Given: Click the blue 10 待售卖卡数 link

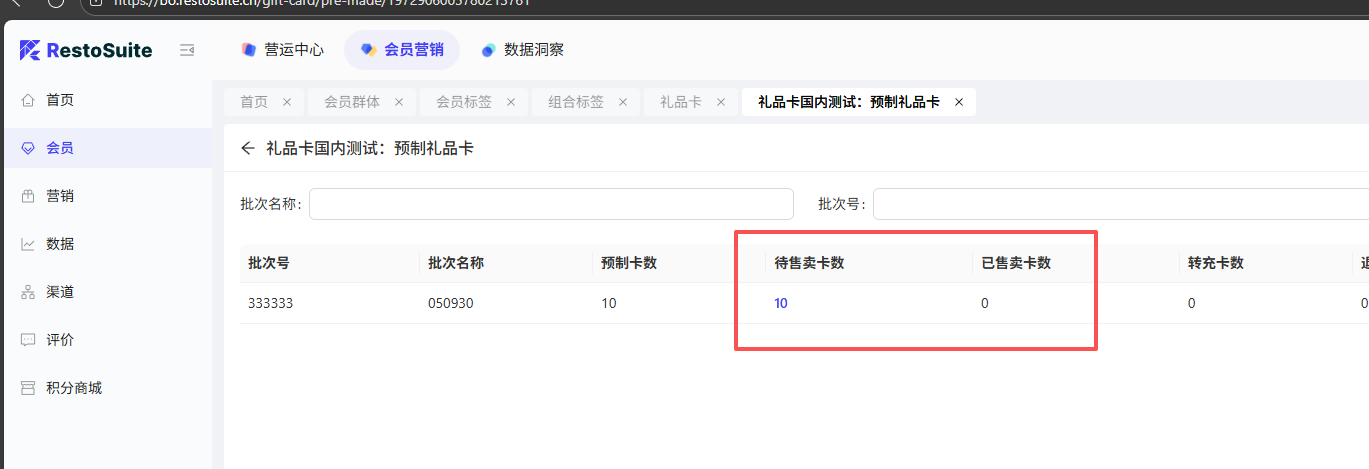Looking at the screenshot, I should point(781,304).
